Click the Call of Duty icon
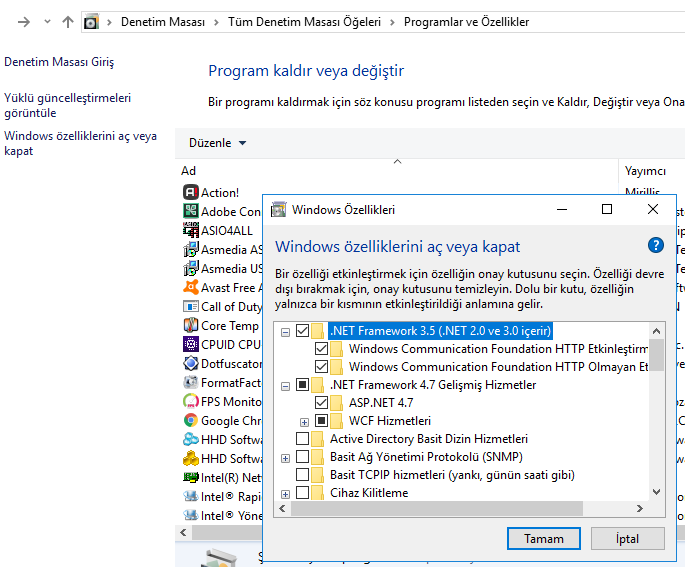This screenshot has height=567, width=685. (190, 306)
